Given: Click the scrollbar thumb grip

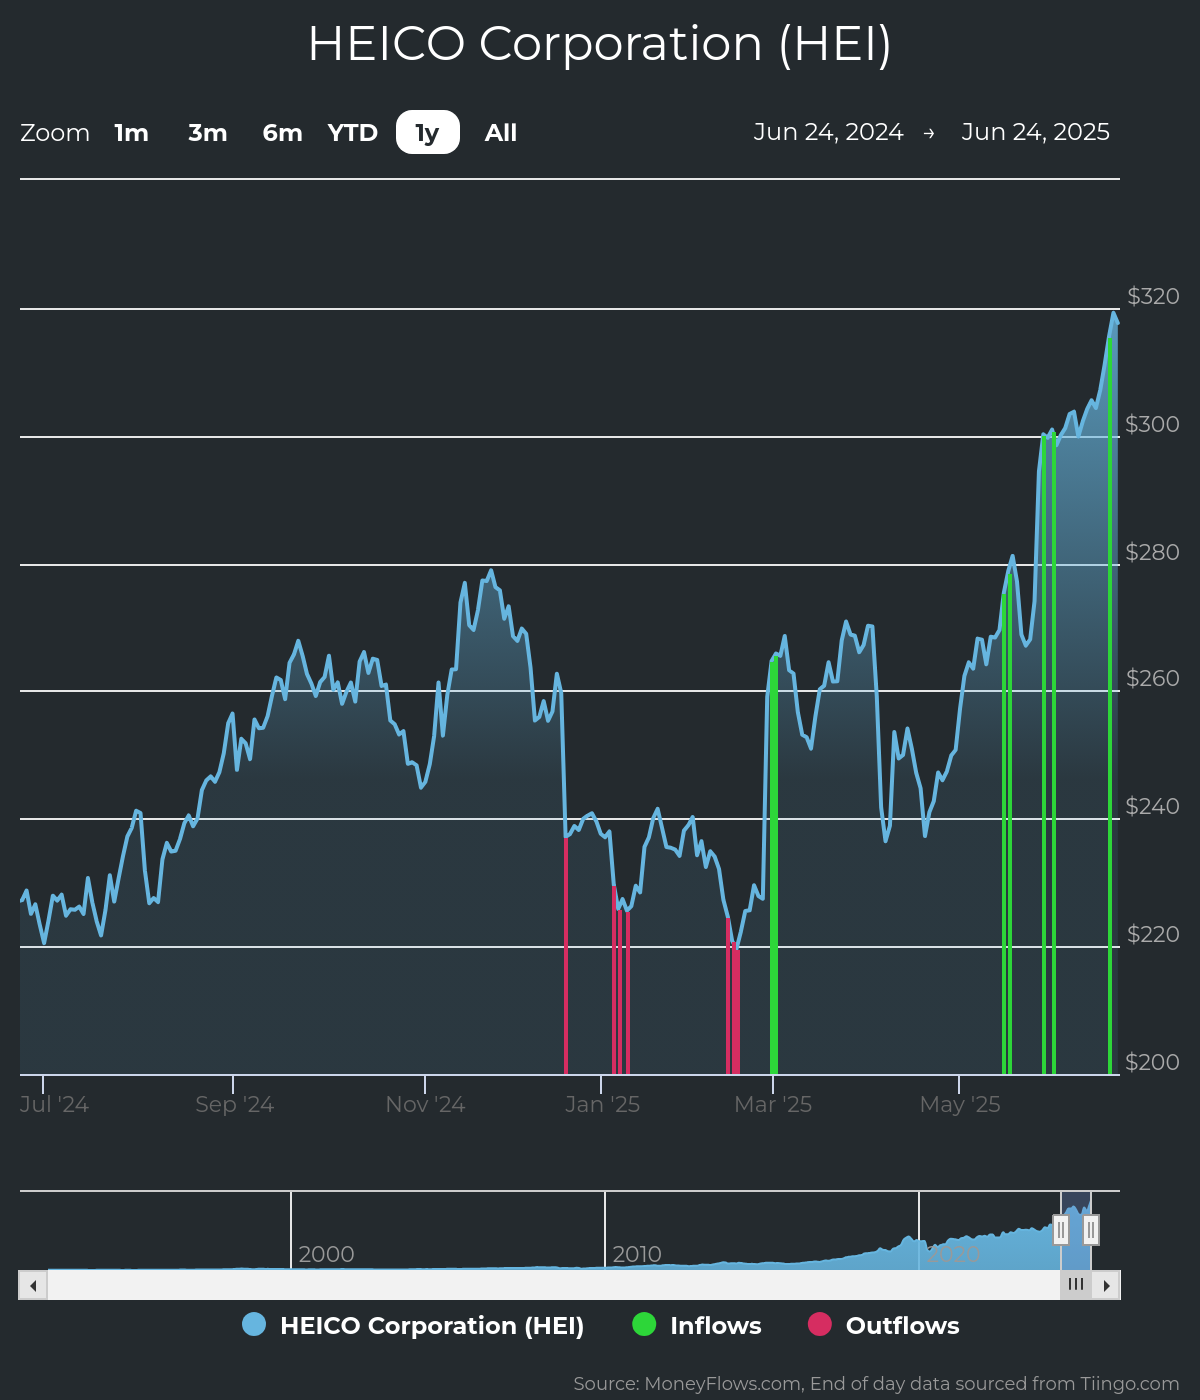Looking at the screenshot, I should coord(1076,1285).
